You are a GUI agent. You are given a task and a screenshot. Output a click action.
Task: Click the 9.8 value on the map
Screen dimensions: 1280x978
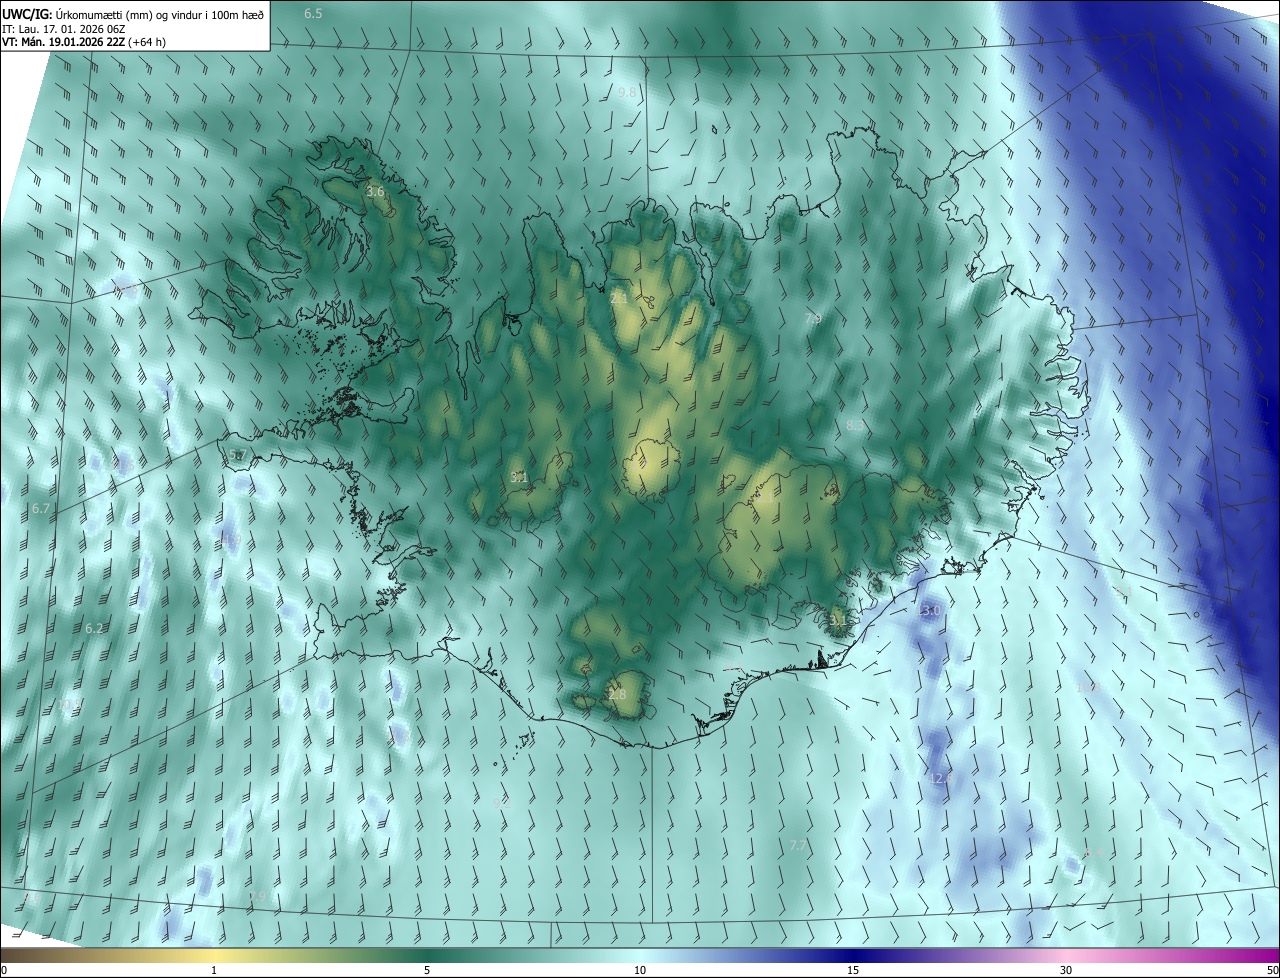pos(627,92)
